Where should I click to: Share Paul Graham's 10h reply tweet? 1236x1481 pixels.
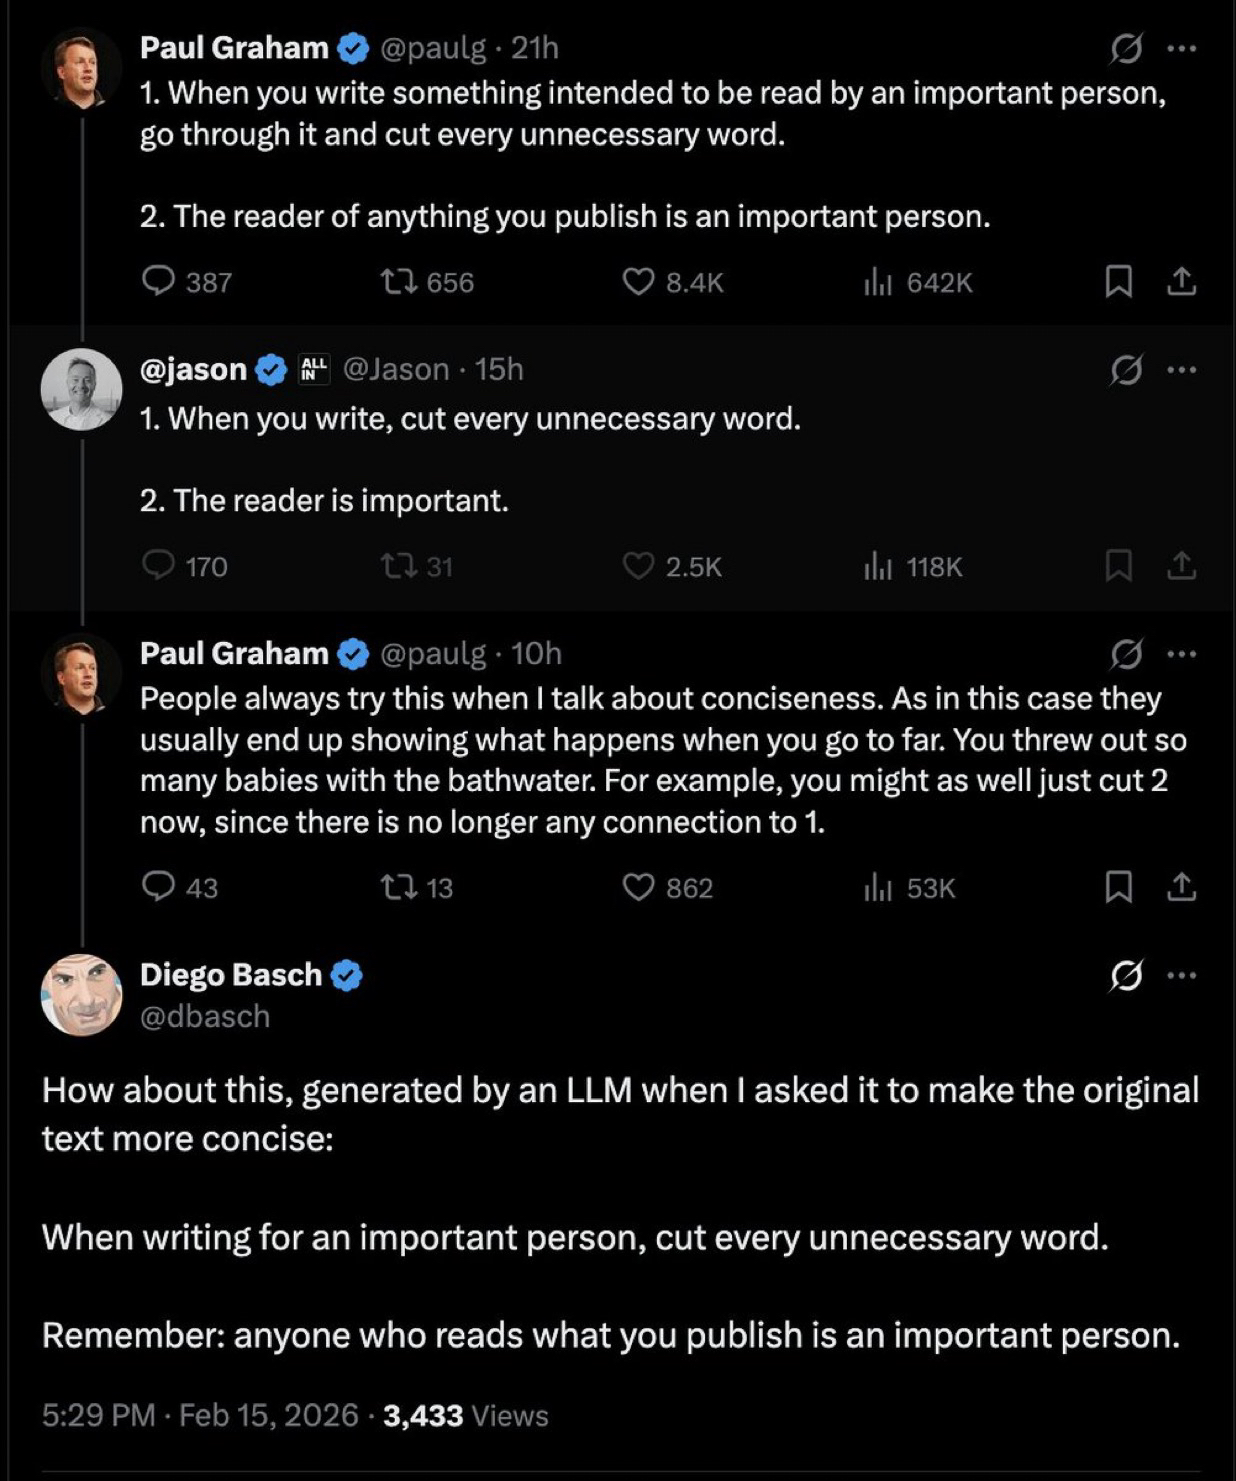[x=1181, y=887]
